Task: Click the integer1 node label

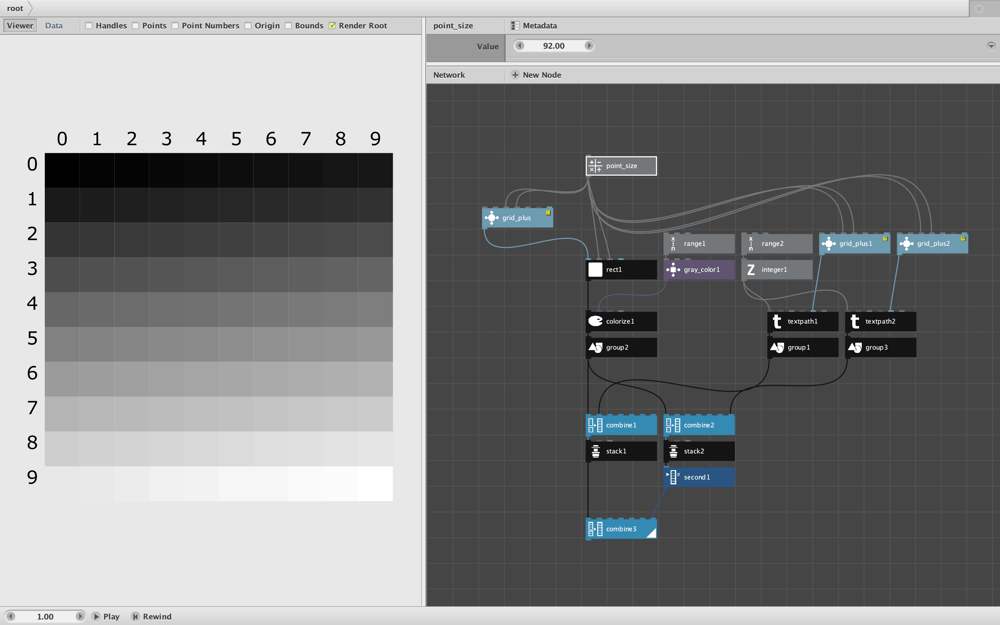Action: (774, 270)
